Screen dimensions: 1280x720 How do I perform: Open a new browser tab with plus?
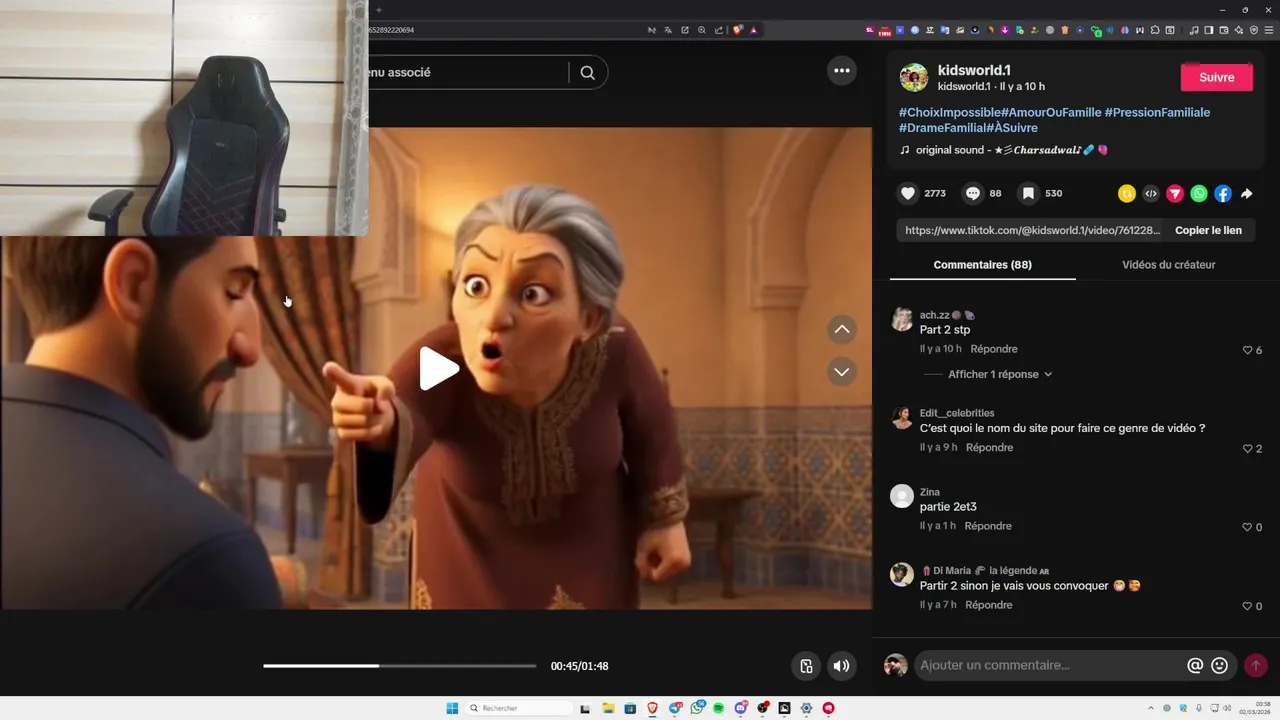pyautogui.click(x=379, y=9)
